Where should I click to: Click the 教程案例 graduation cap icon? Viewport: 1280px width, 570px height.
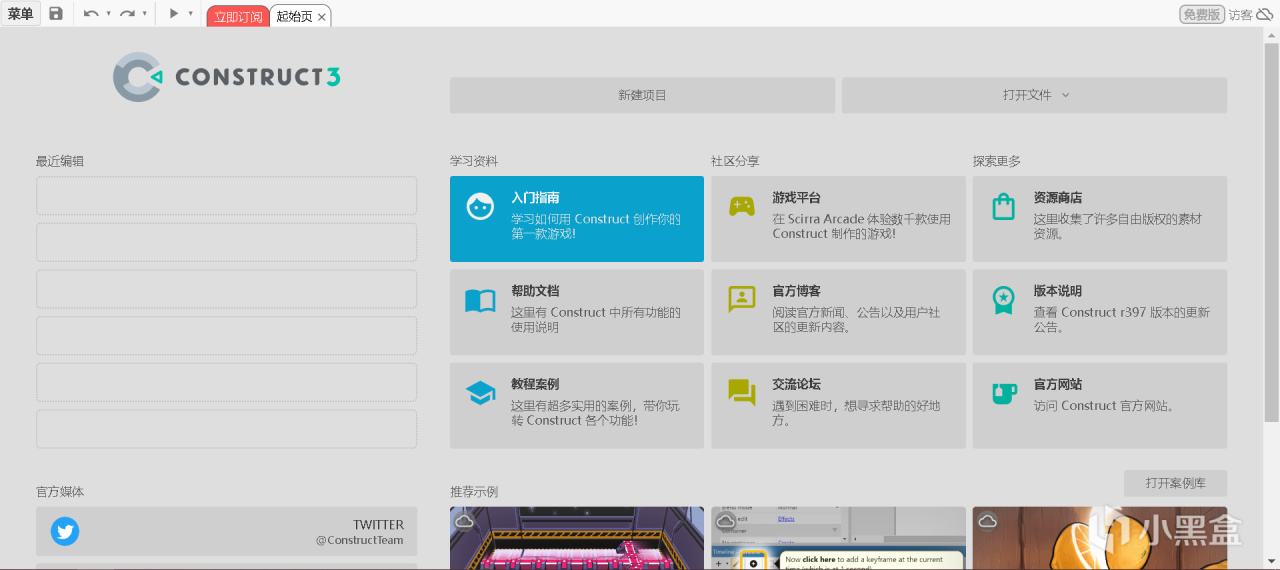(480, 393)
